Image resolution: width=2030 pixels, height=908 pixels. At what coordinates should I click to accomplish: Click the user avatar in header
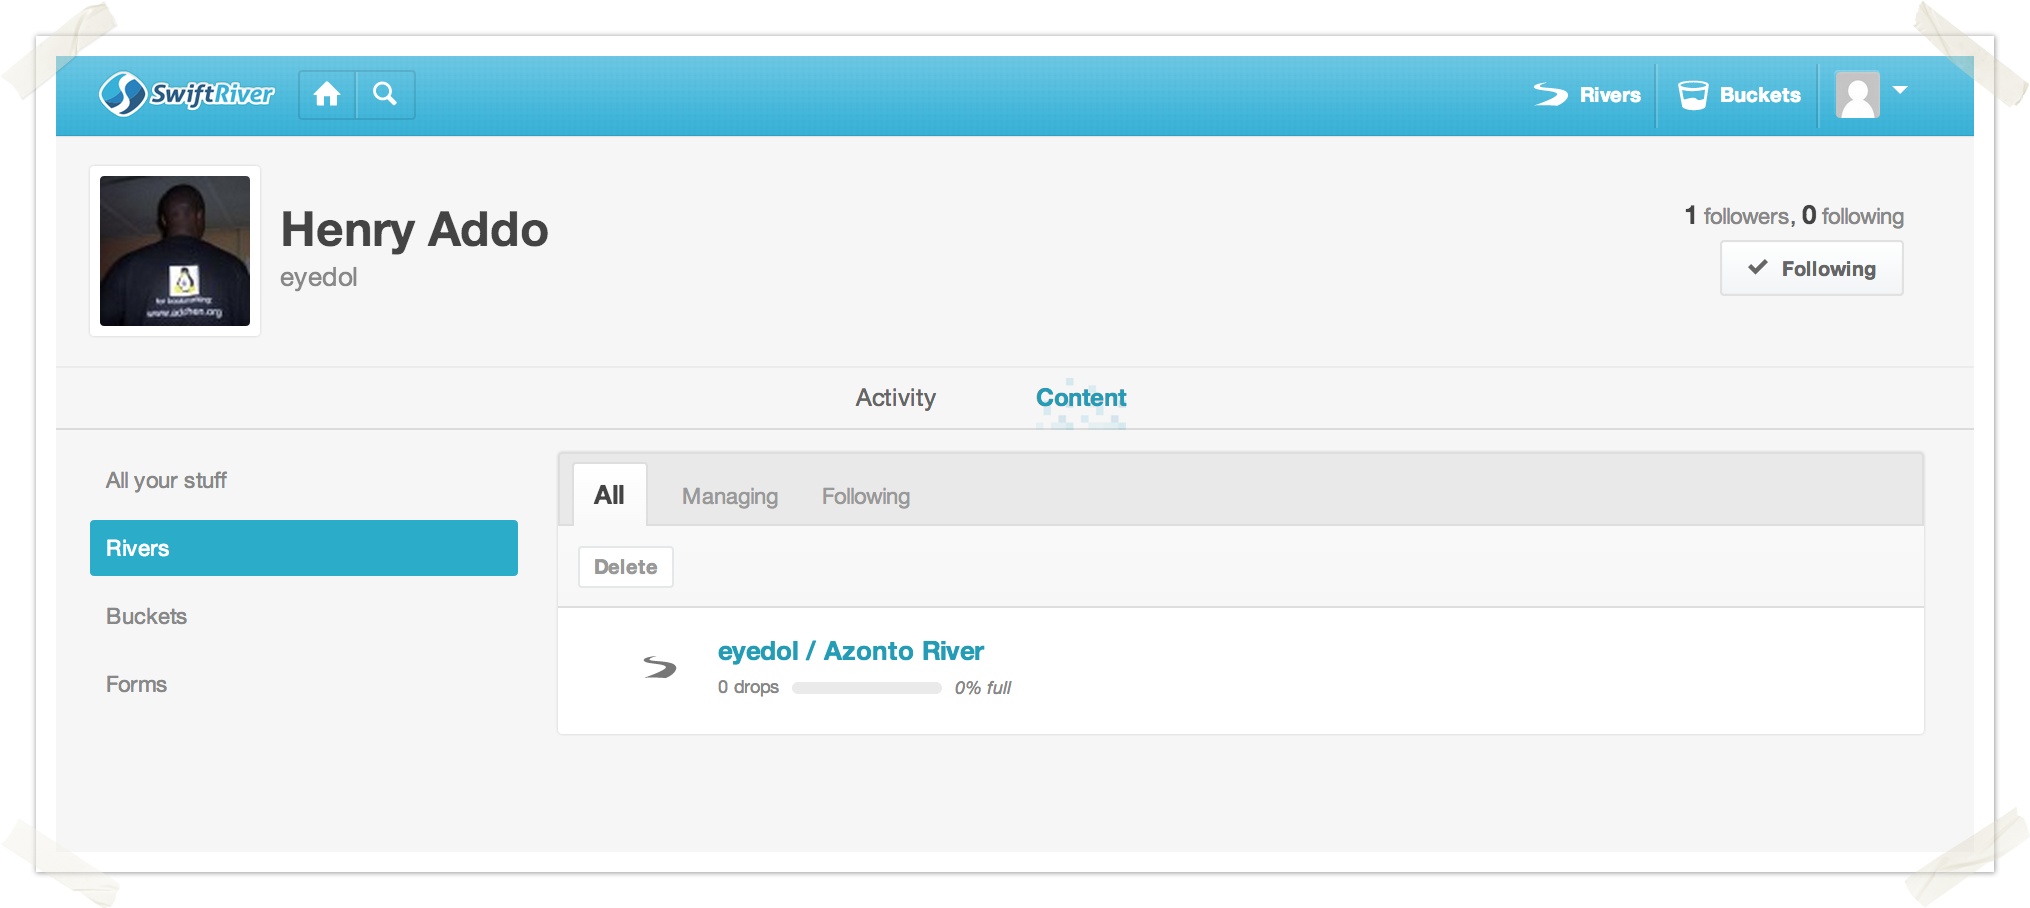(1857, 95)
